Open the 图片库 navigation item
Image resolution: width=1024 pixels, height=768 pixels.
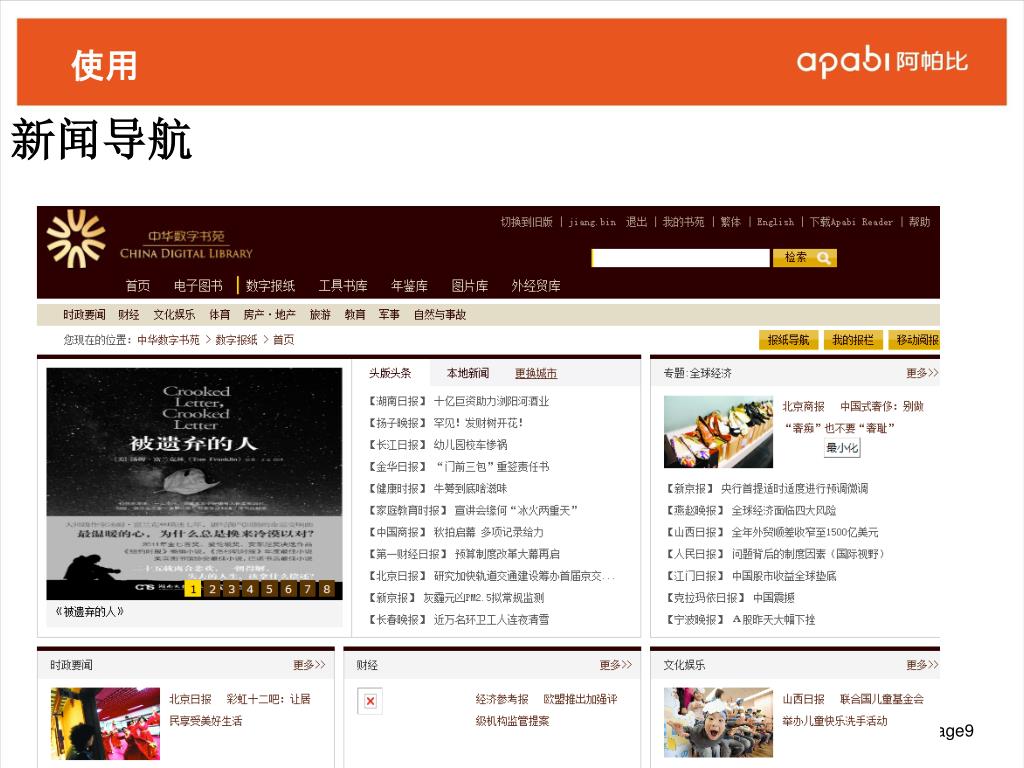(470, 286)
